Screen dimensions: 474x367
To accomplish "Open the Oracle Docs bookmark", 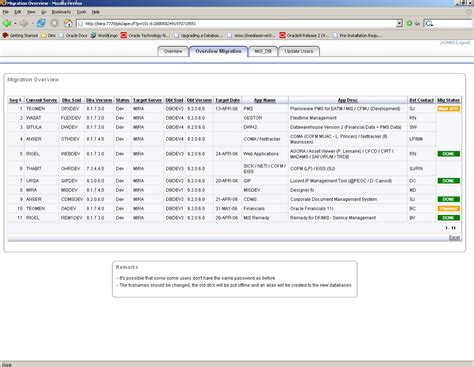I will 73,35.
